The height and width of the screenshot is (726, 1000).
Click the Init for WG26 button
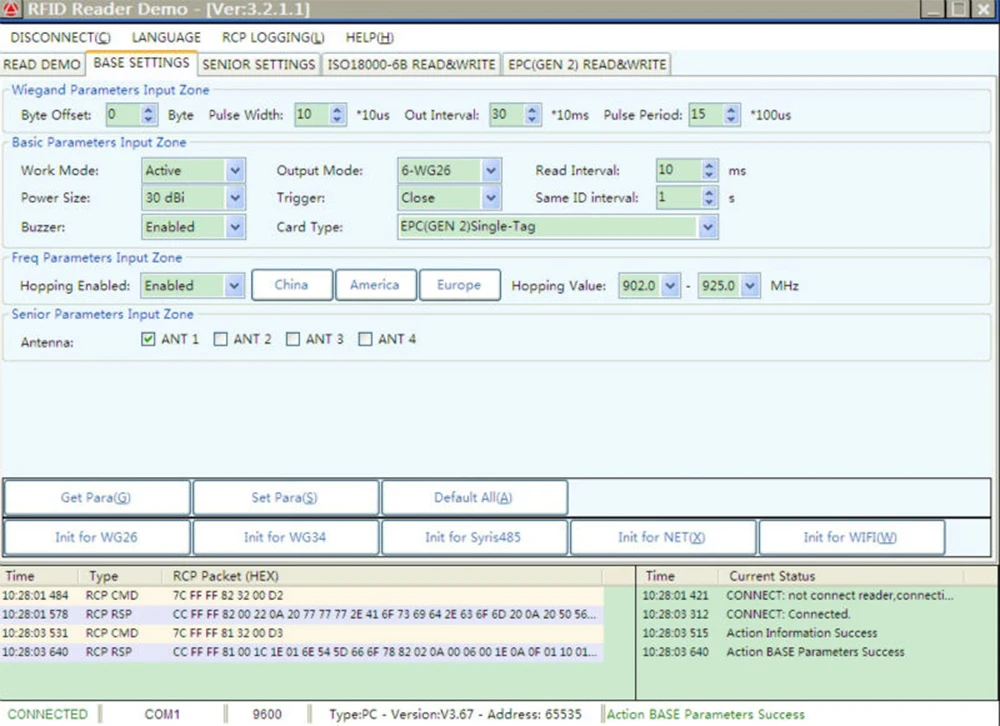96,537
